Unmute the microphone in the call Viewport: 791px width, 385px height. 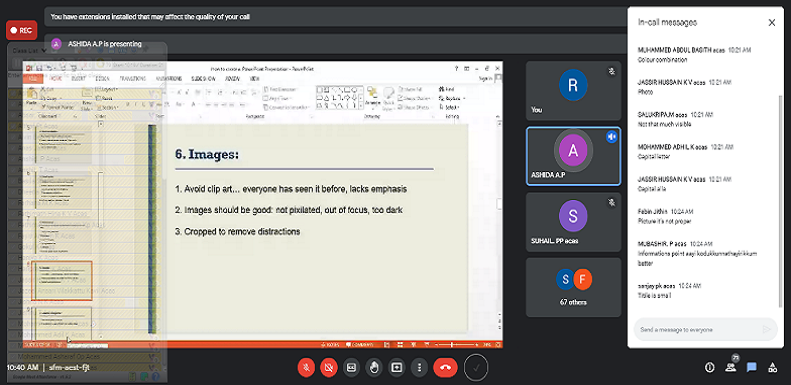click(x=306, y=367)
